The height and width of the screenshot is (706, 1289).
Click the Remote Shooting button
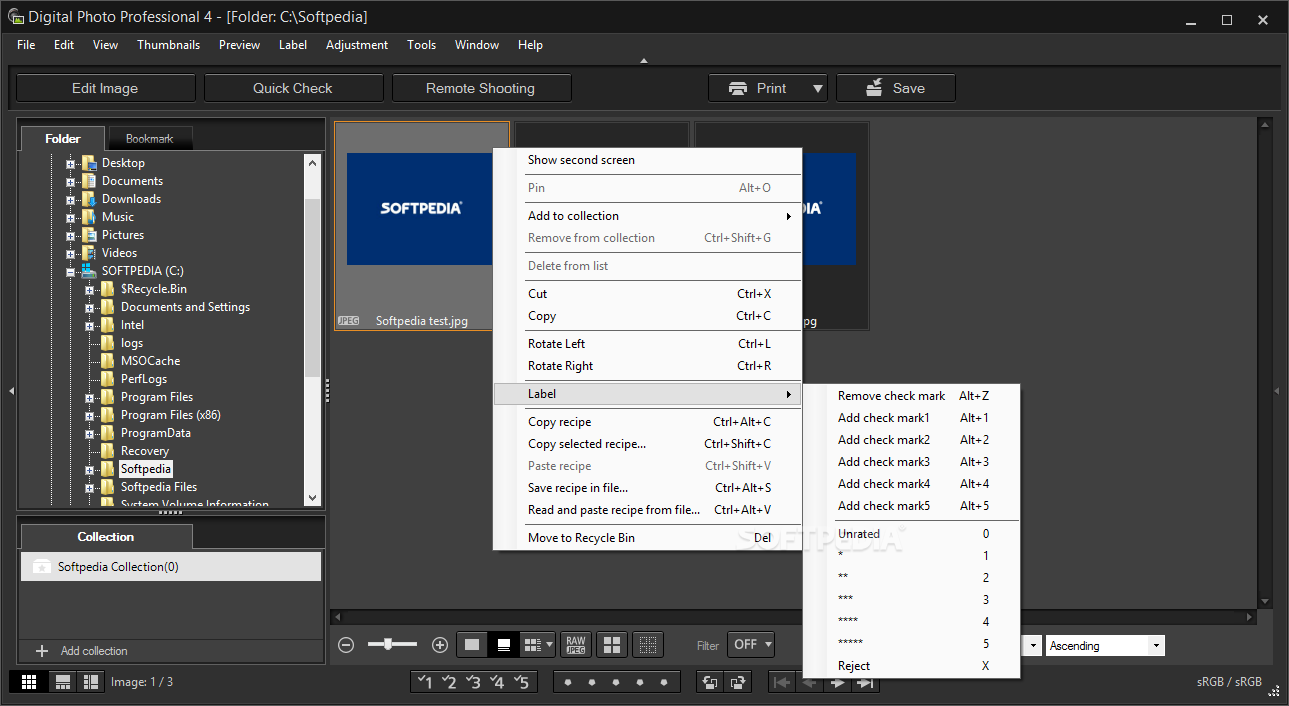tap(480, 88)
